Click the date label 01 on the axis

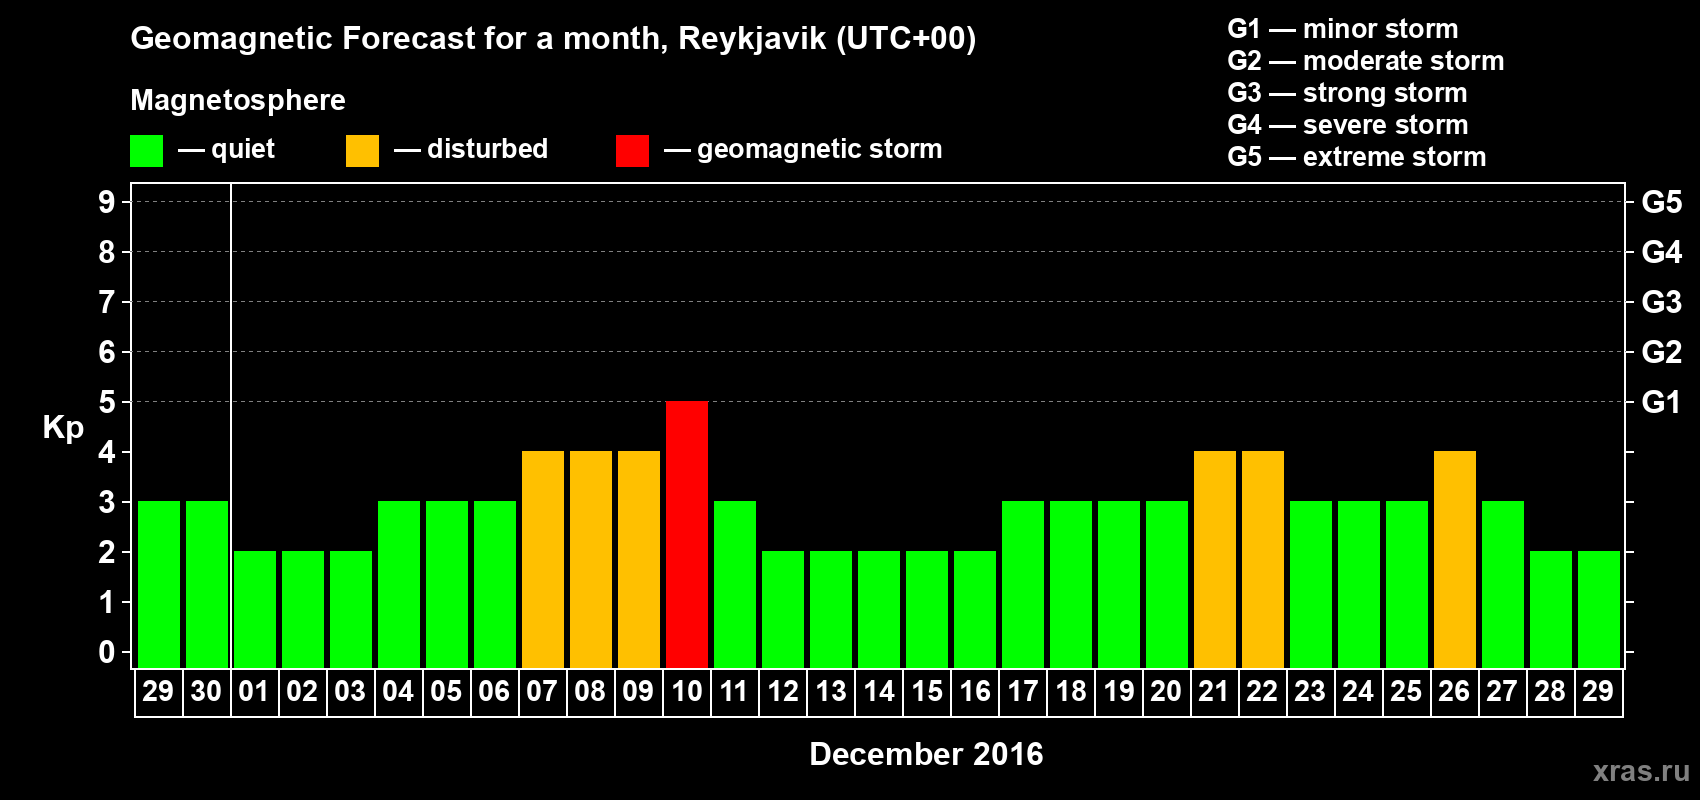(x=254, y=691)
